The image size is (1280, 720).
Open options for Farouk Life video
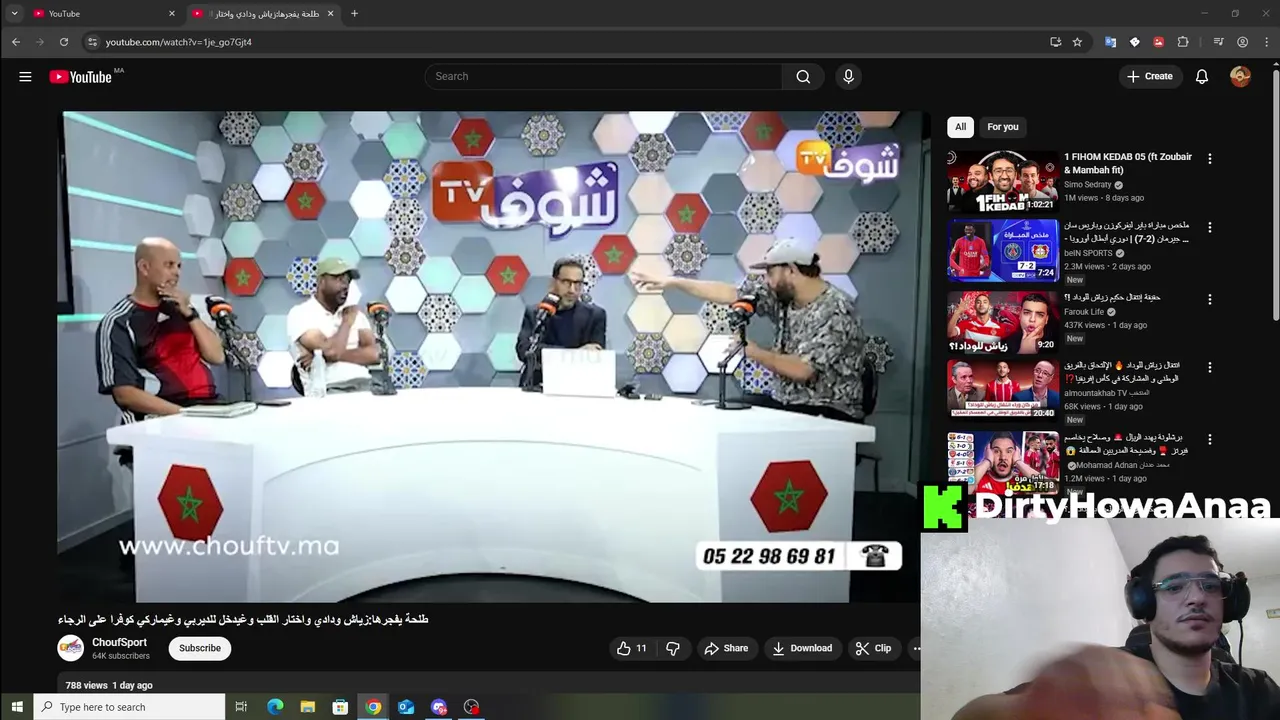click(1209, 299)
